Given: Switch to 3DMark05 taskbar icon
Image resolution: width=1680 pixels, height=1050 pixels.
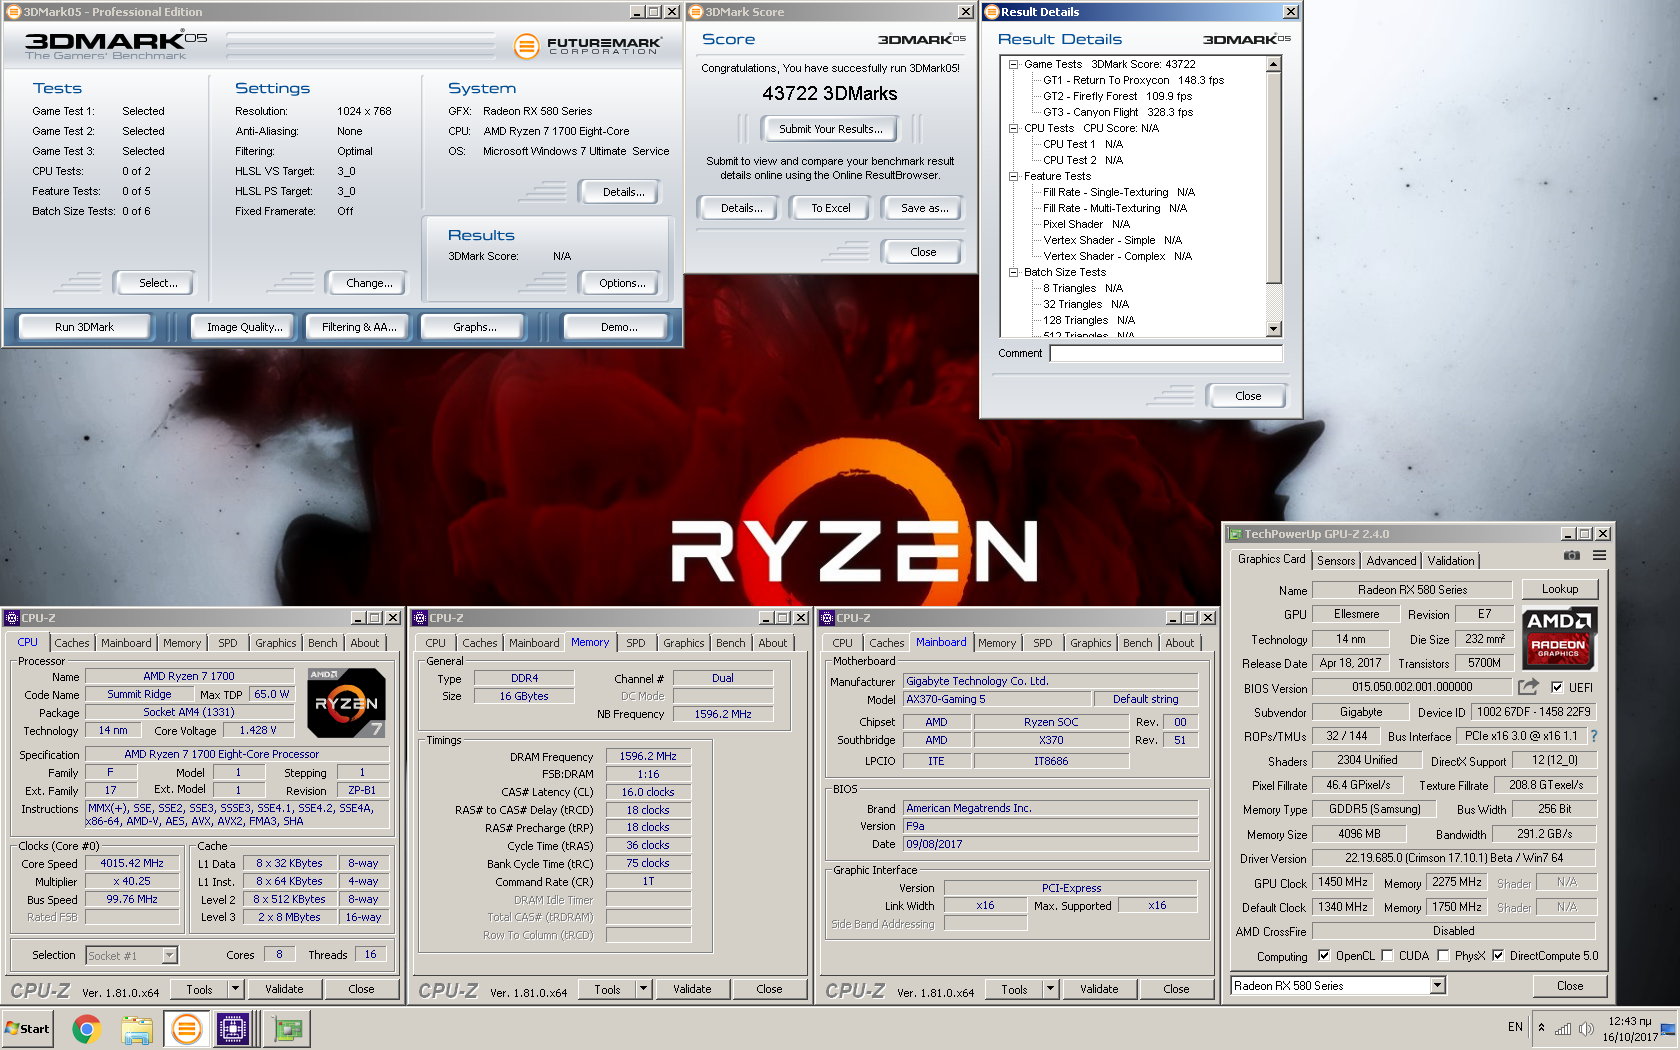Looking at the screenshot, I should pos(186,1028).
